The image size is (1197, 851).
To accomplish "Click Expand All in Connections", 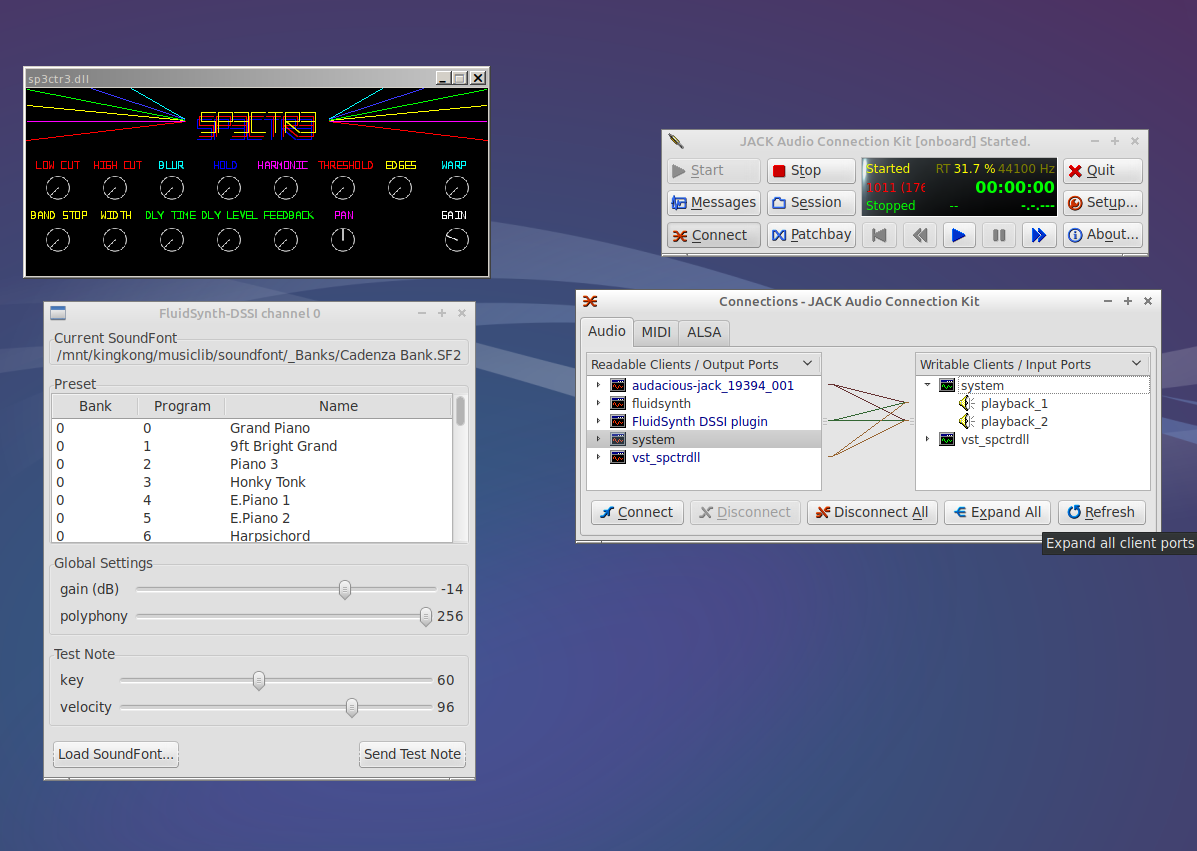I will pos(998,512).
